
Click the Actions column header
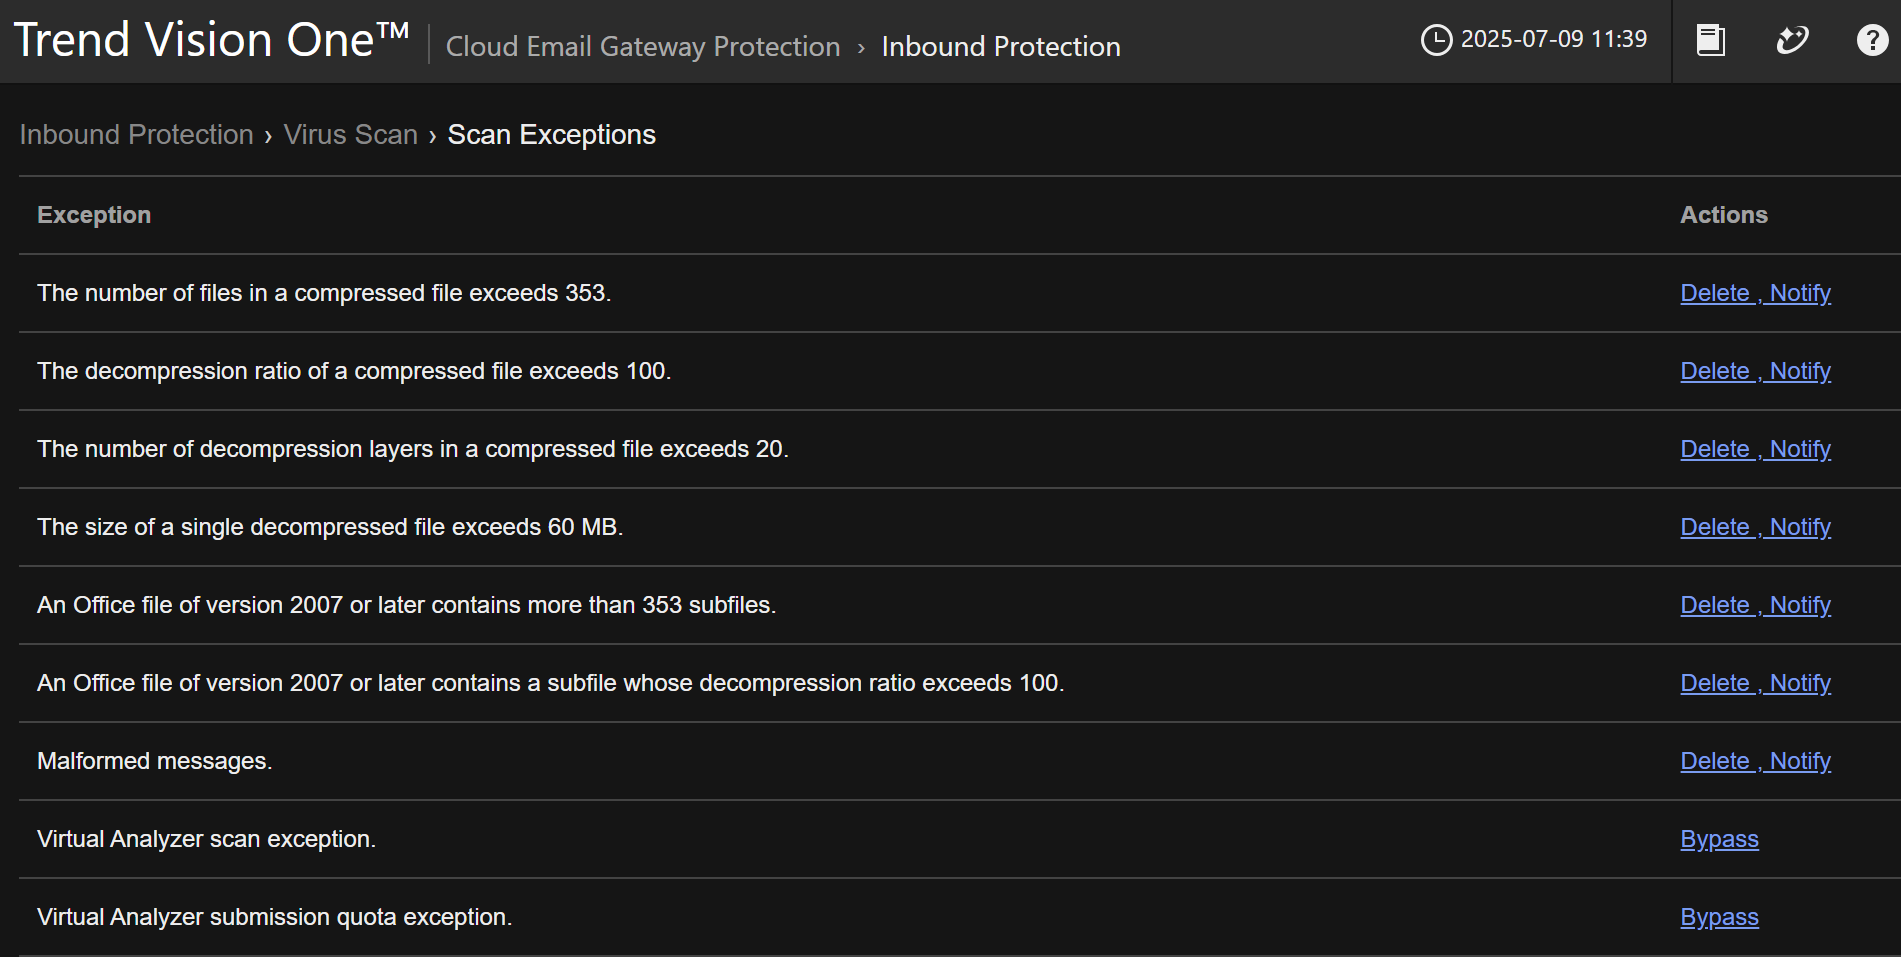coord(1723,215)
